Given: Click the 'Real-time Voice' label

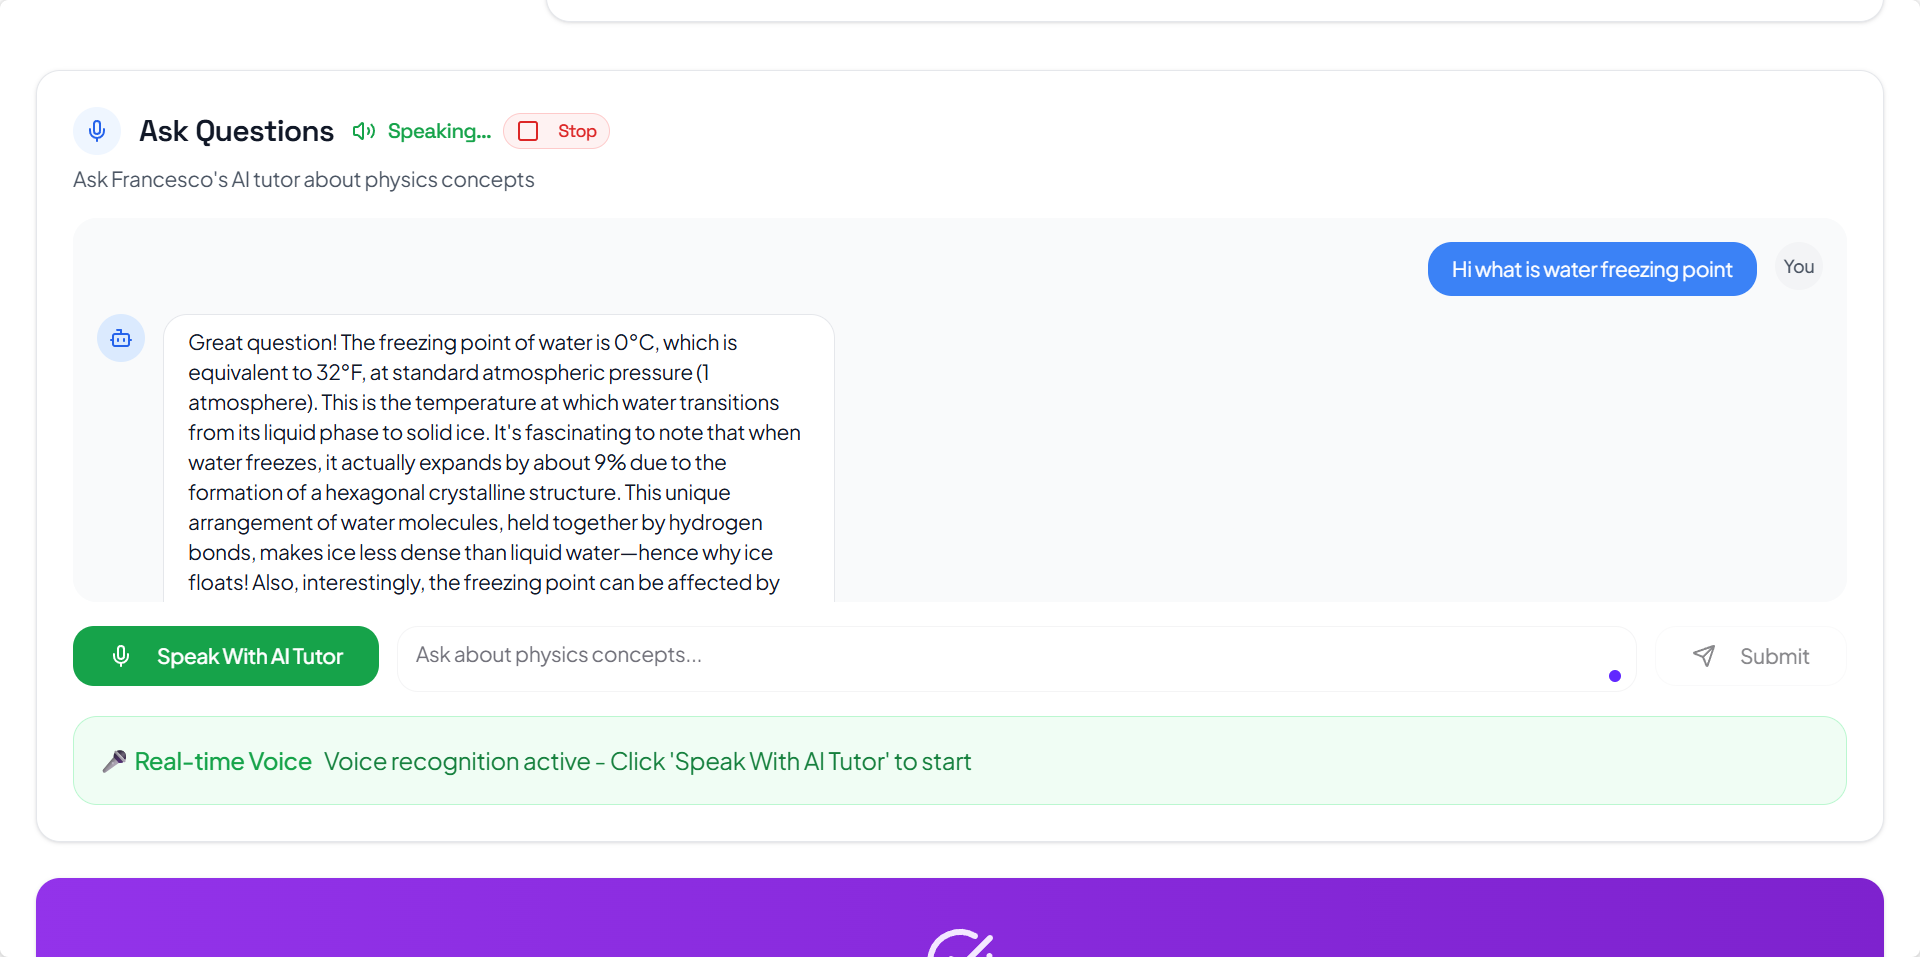Looking at the screenshot, I should (x=223, y=761).
